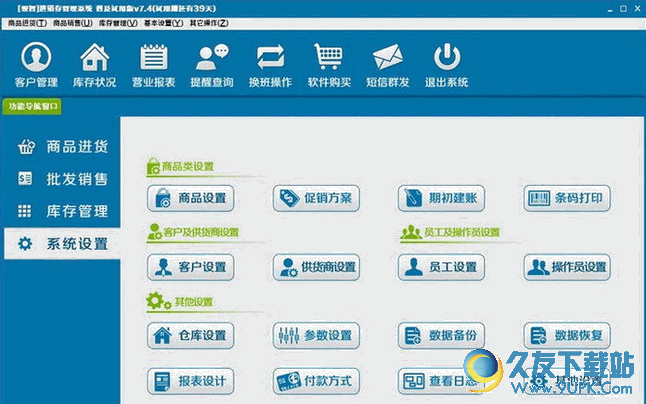Open 商品销售(U) menu
Image resolution: width=646 pixels, height=404 pixels.
click(x=73, y=23)
